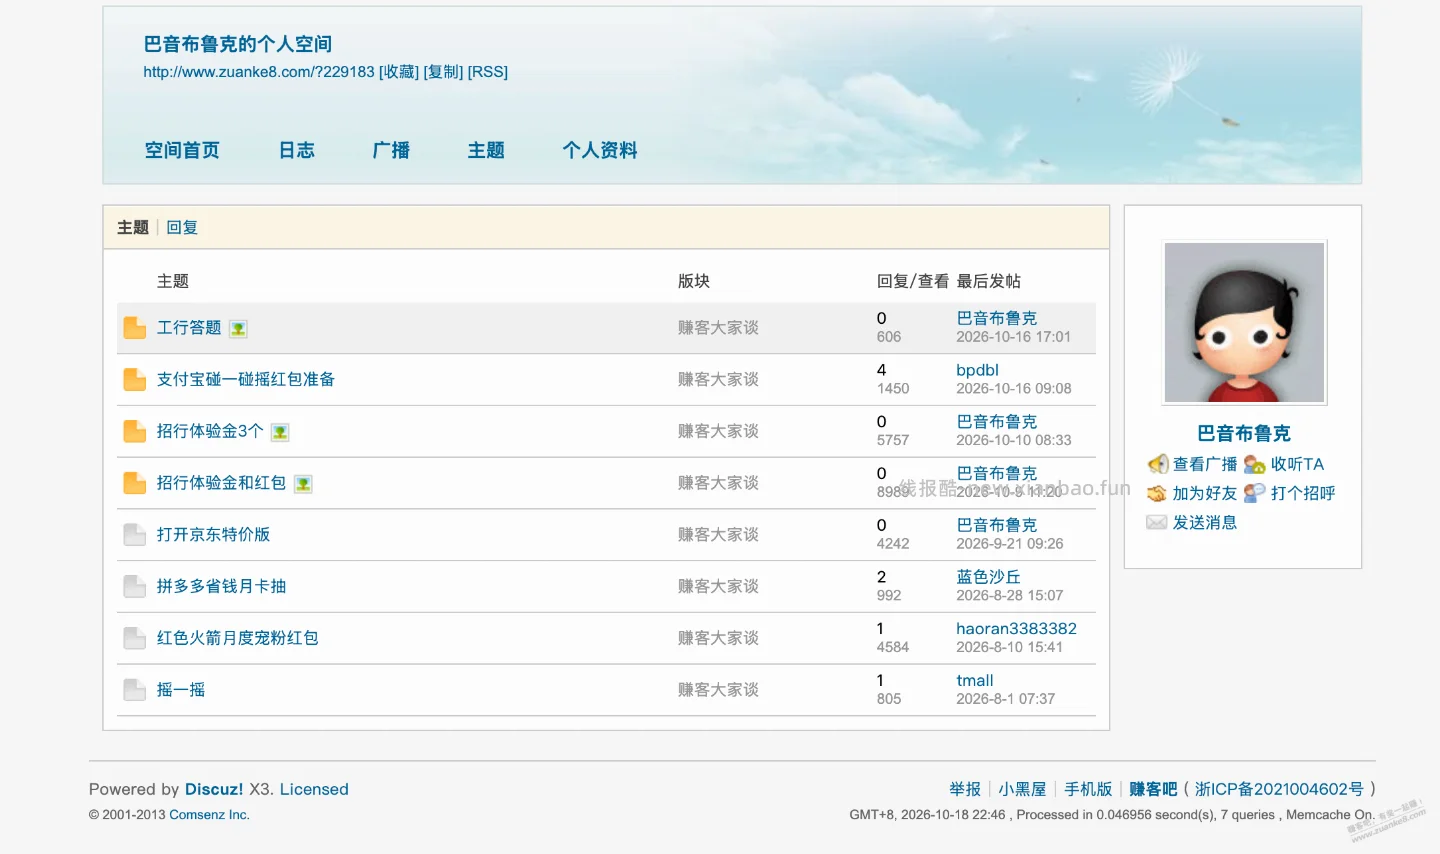Image resolution: width=1440 pixels, height=854 pixels.
Task: Open the thread 拼多多省钱月卡抽
Action: coord(222,587)
